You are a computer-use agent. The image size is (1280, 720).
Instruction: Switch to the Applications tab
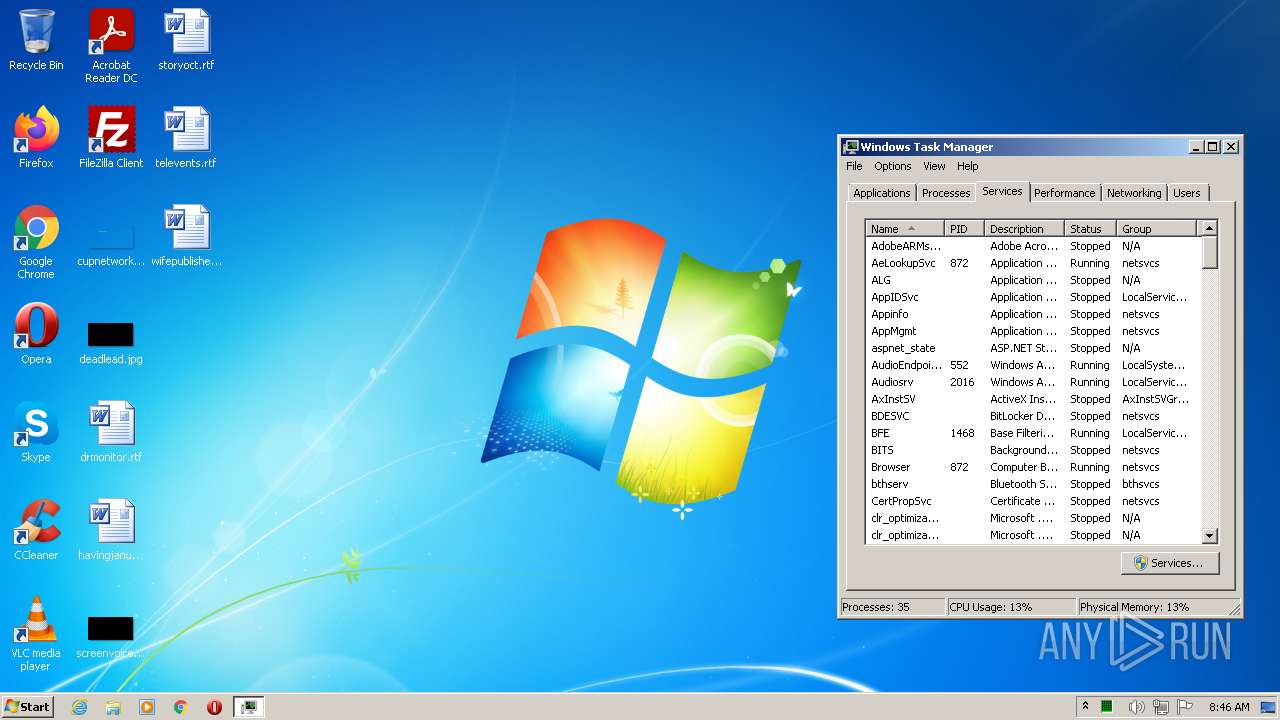click(x=882, y=193)
